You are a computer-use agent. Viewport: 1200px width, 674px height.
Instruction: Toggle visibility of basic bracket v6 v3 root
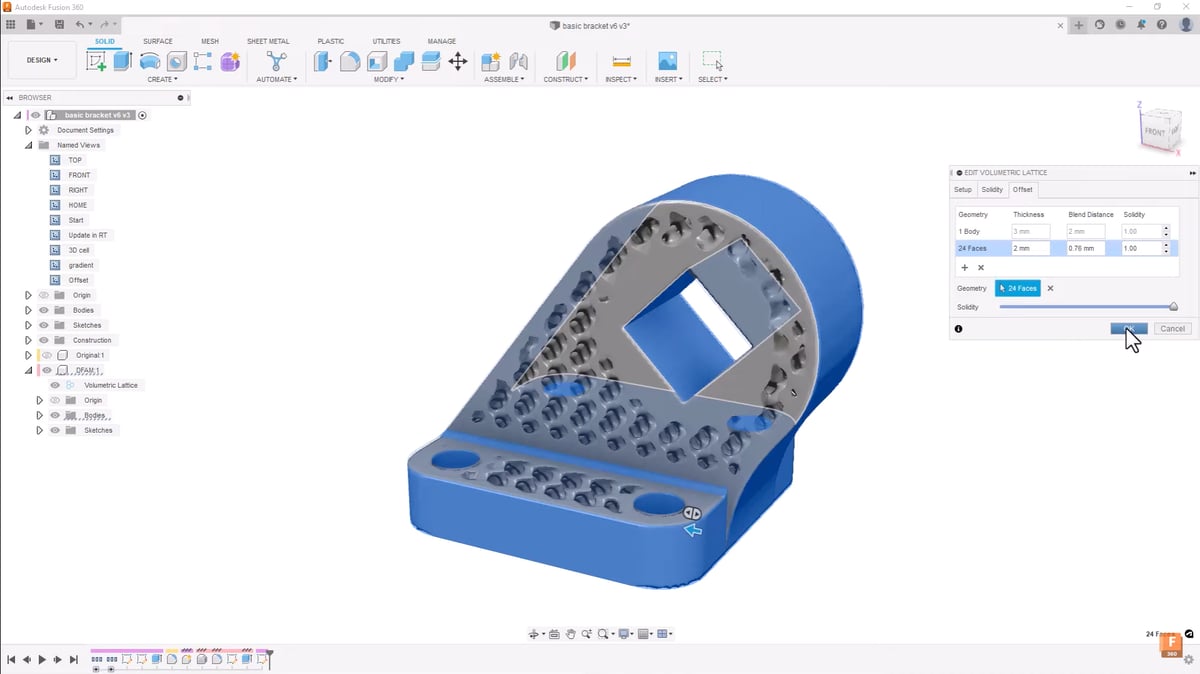click(x=36, y=115)
